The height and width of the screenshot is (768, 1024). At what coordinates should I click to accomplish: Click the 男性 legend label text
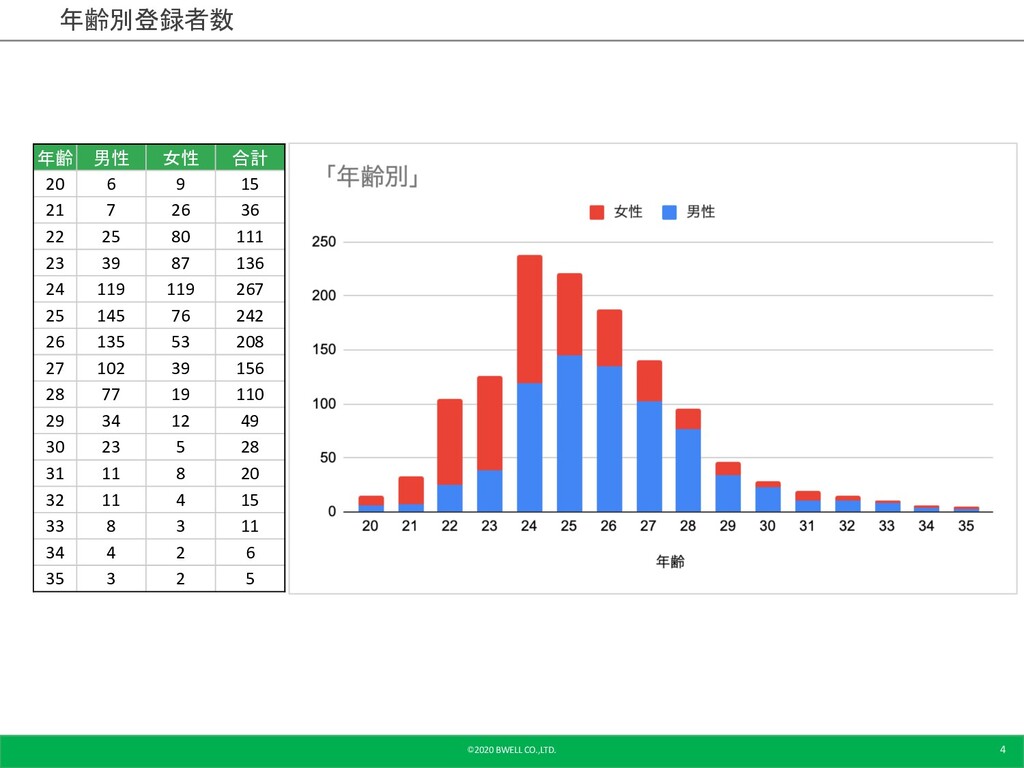coord(701,212)
